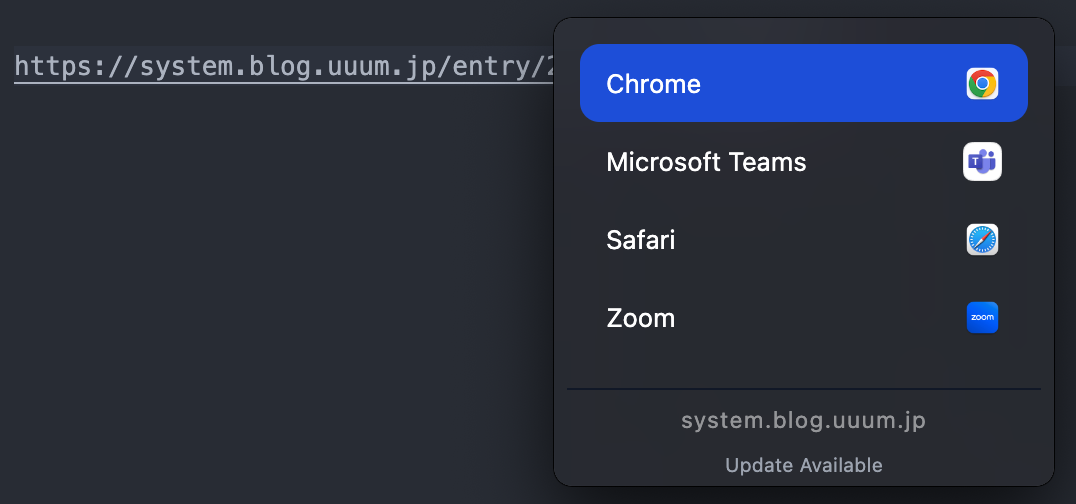Click the blue Zoom app icon
Image resolution: width=1076 pixels, height=504 pixels.
(982, 318)
